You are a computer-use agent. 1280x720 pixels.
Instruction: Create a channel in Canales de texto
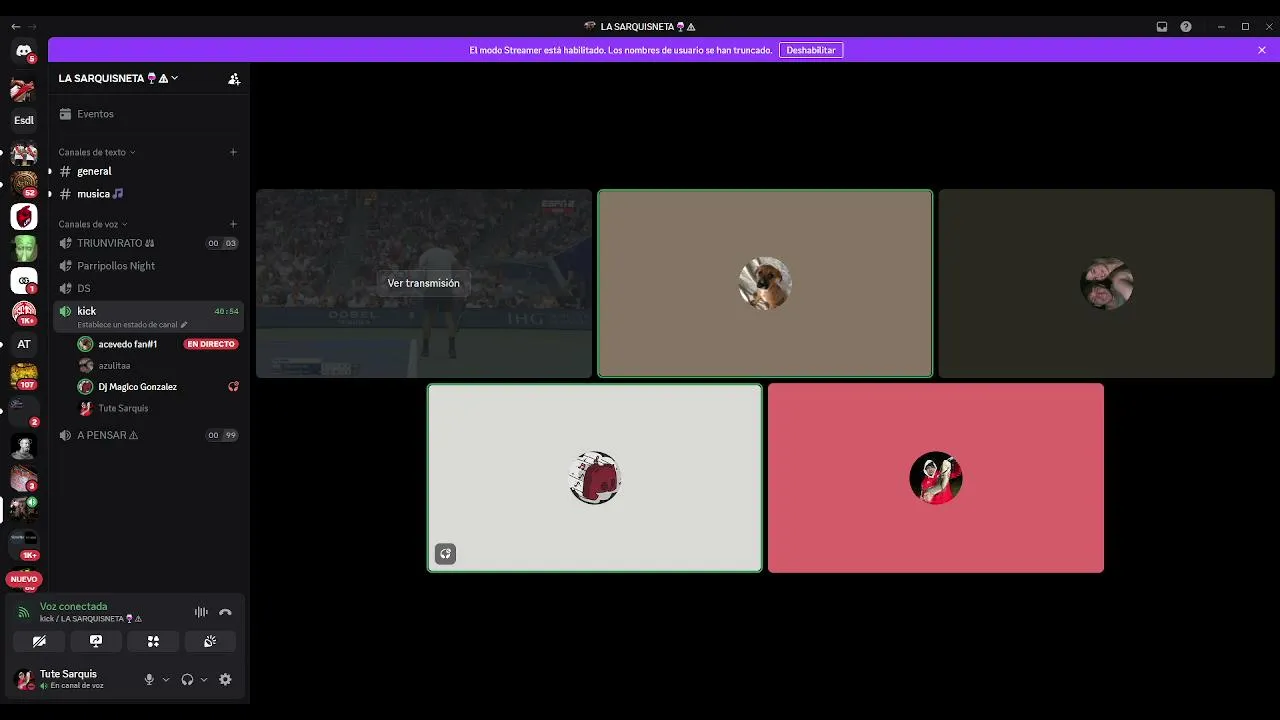click(233, 152)
